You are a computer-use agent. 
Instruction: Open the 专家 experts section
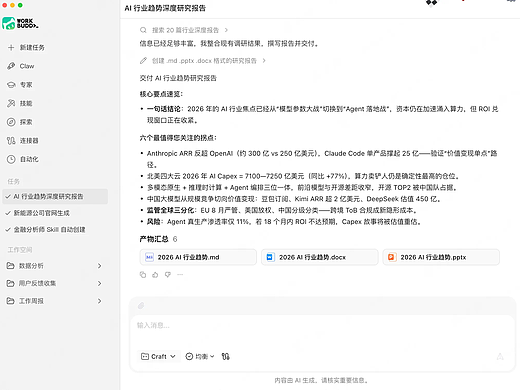[20, 85]
